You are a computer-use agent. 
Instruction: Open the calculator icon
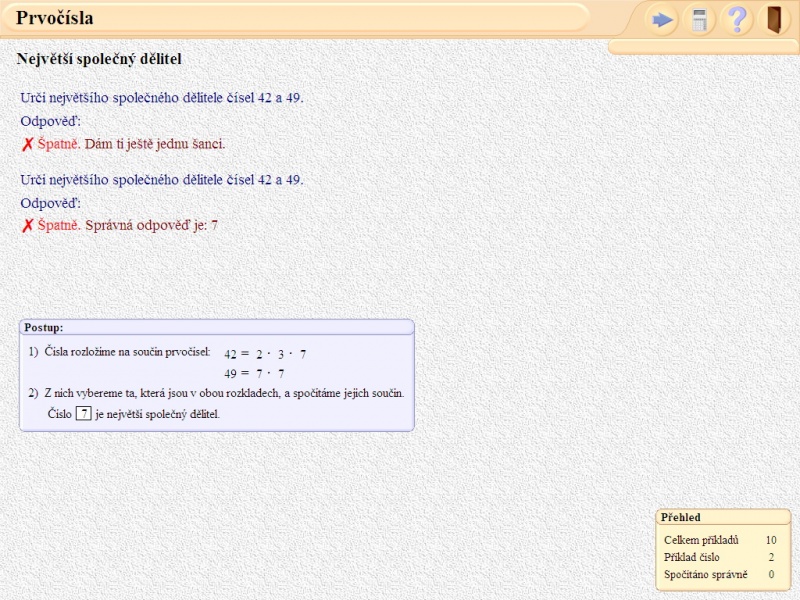click(x=699, y=20)
